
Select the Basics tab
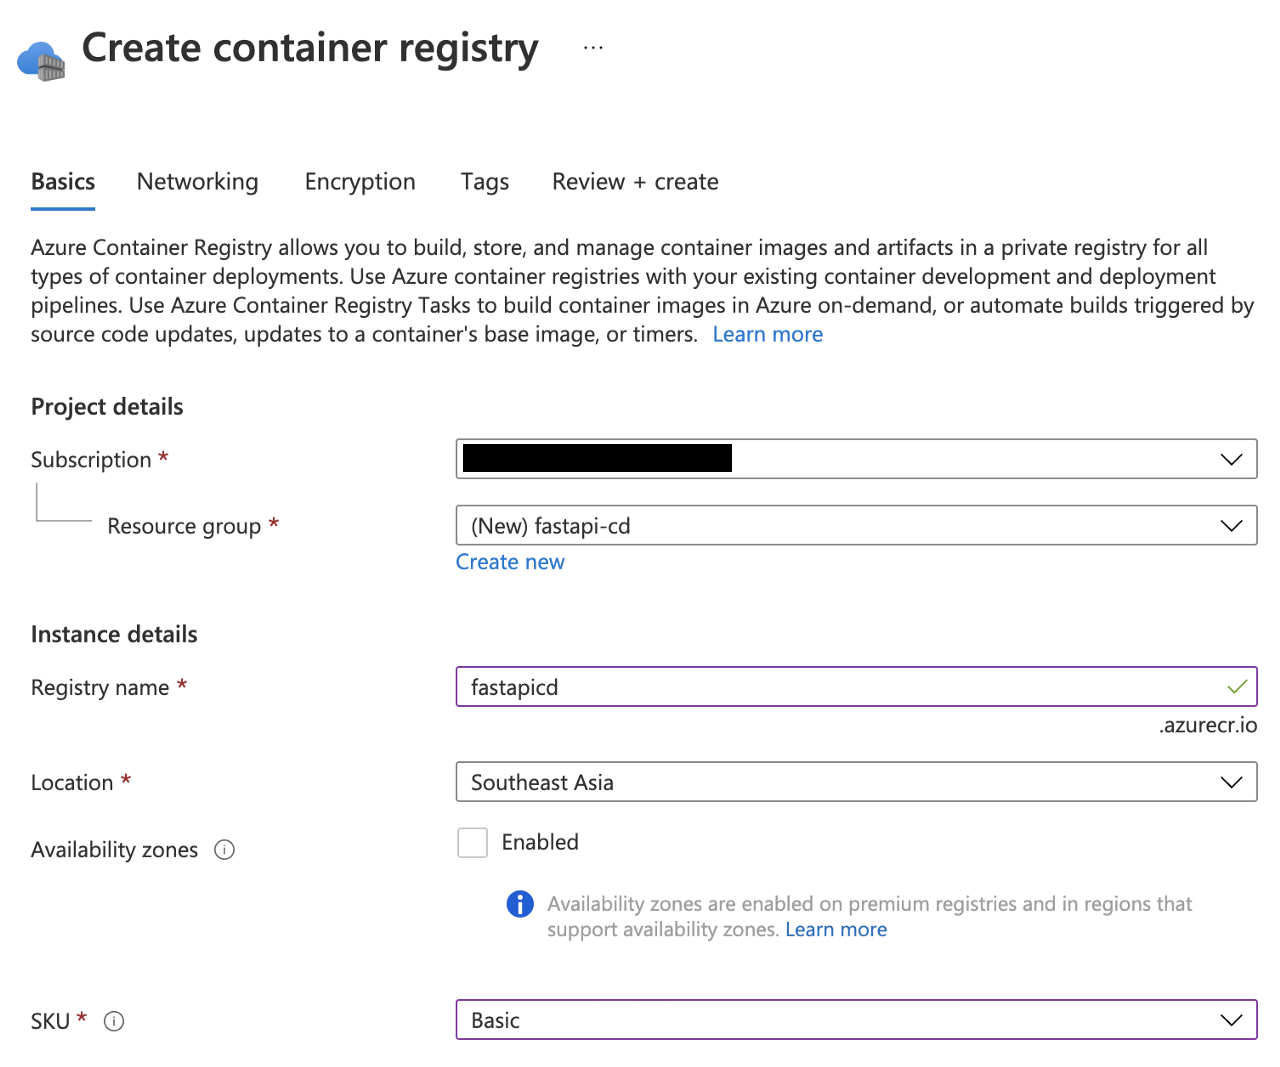[63, 182]
